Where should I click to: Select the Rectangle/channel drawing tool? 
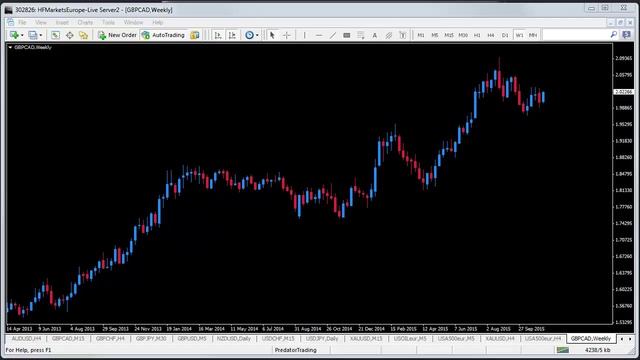[347, 35]
